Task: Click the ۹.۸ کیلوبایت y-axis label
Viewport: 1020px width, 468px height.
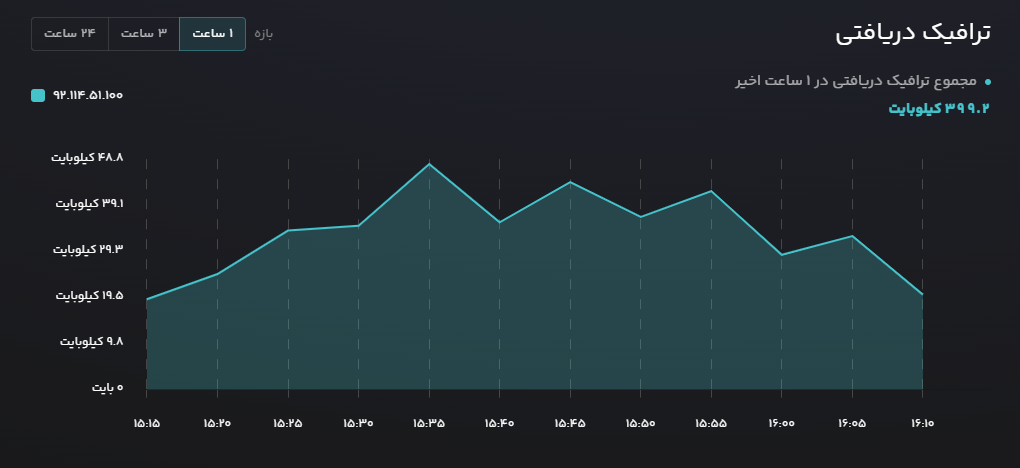Action: click(x=92, y=342)
